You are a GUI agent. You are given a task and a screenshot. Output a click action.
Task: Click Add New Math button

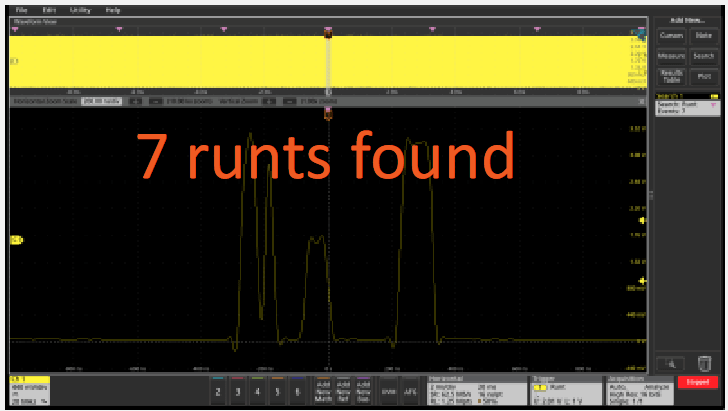[323, 391]
